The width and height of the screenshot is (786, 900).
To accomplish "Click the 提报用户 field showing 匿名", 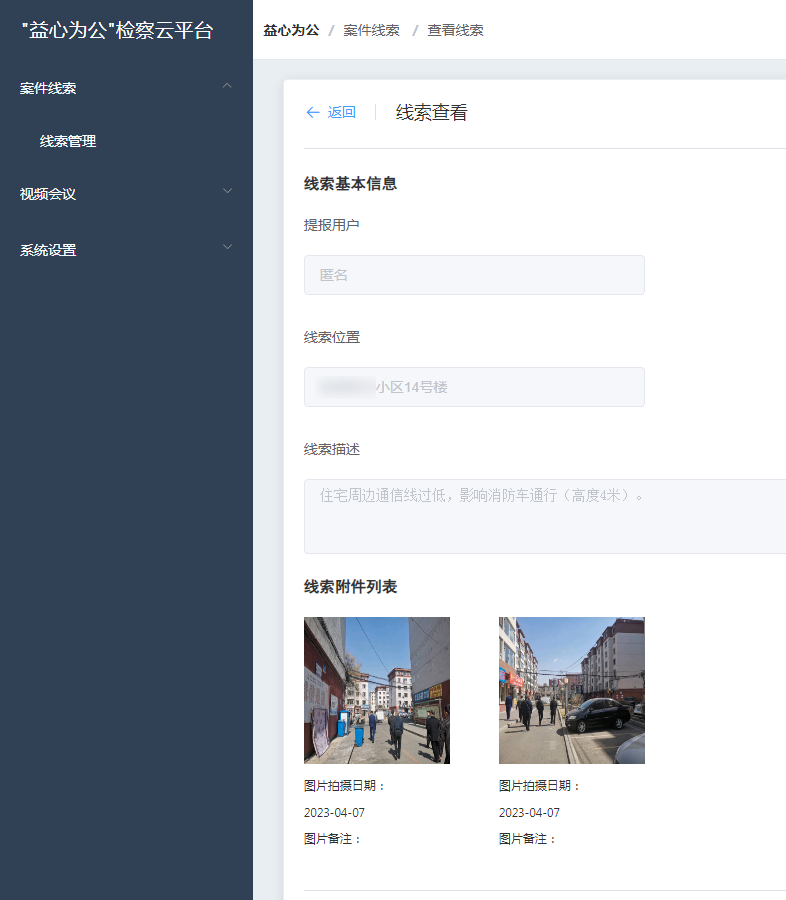I will pos(474,275).
